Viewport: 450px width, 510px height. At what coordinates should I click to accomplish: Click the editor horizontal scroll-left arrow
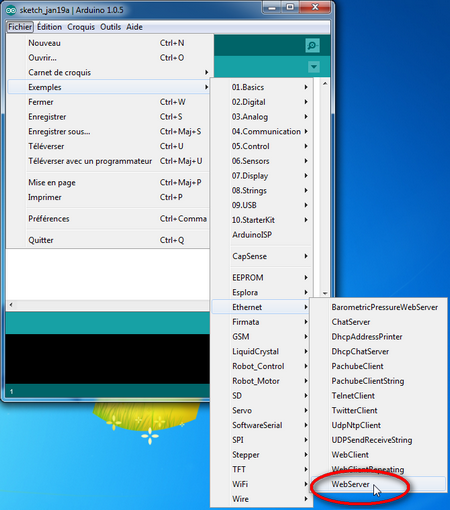coord(11,305)
